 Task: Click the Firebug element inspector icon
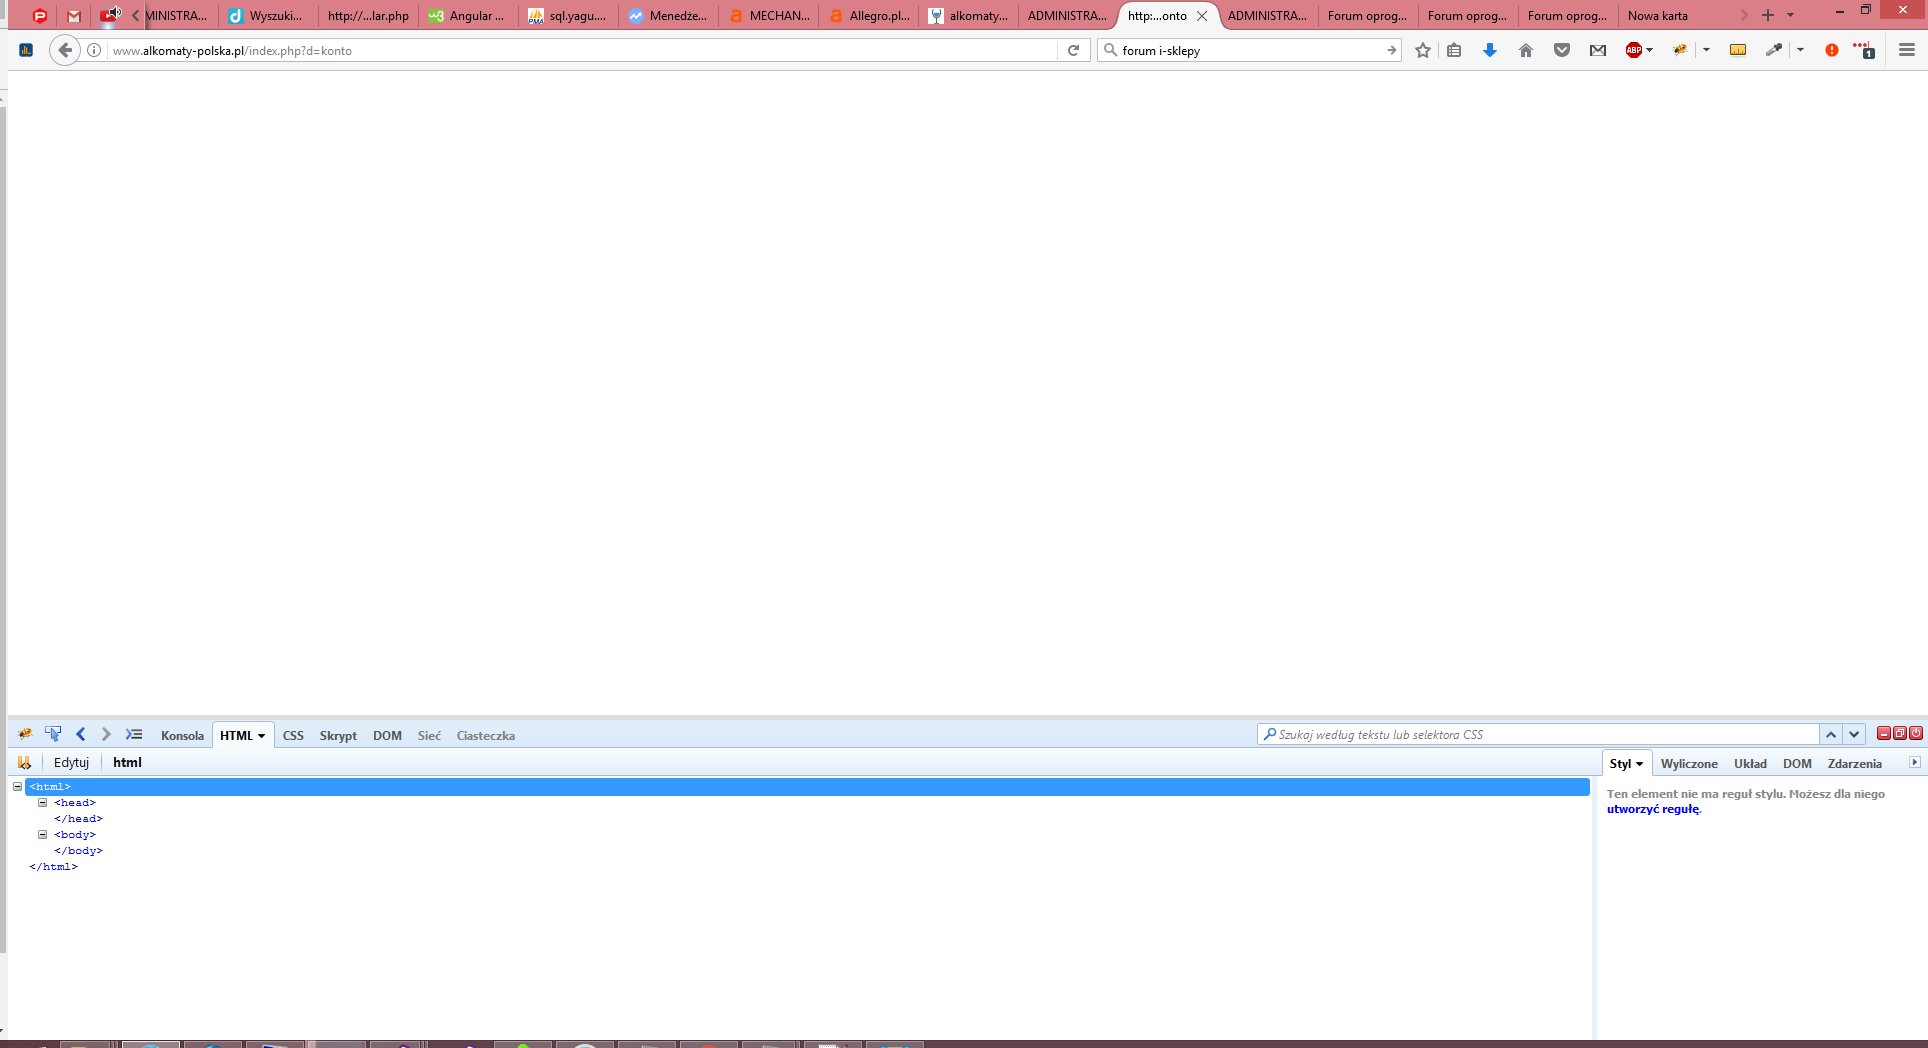point(53,734)
